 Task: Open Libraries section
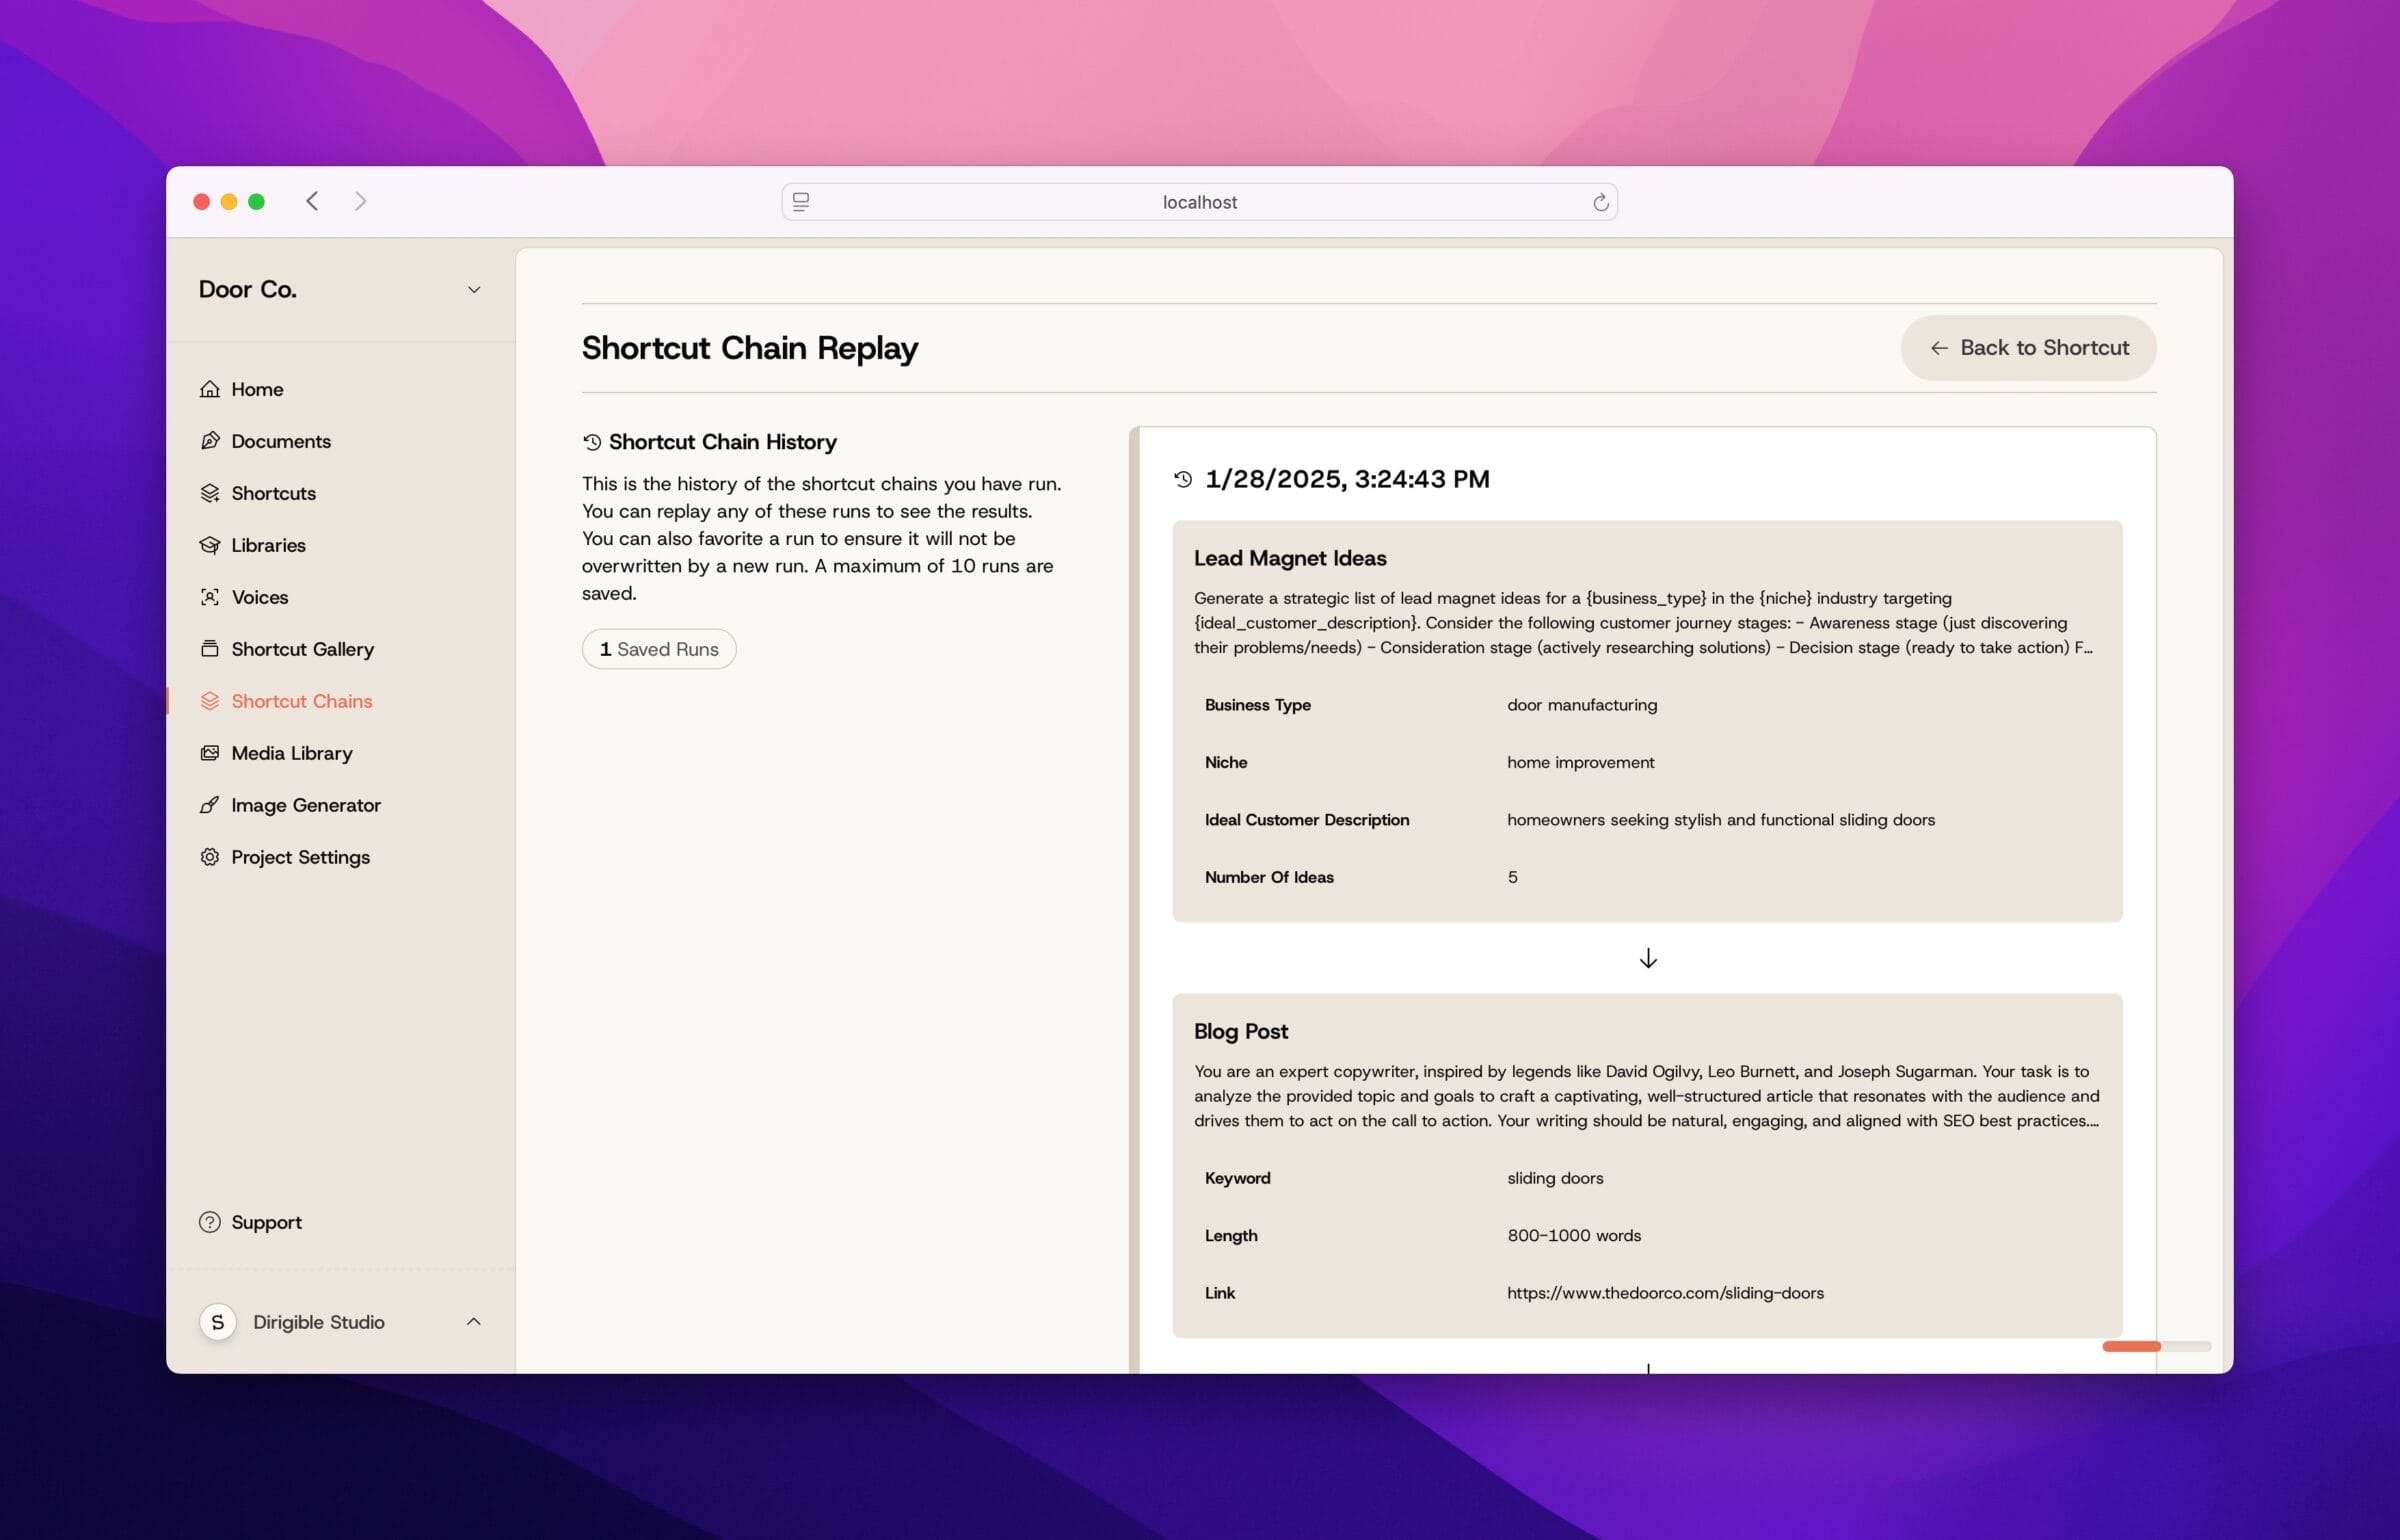tap(268, 545)
